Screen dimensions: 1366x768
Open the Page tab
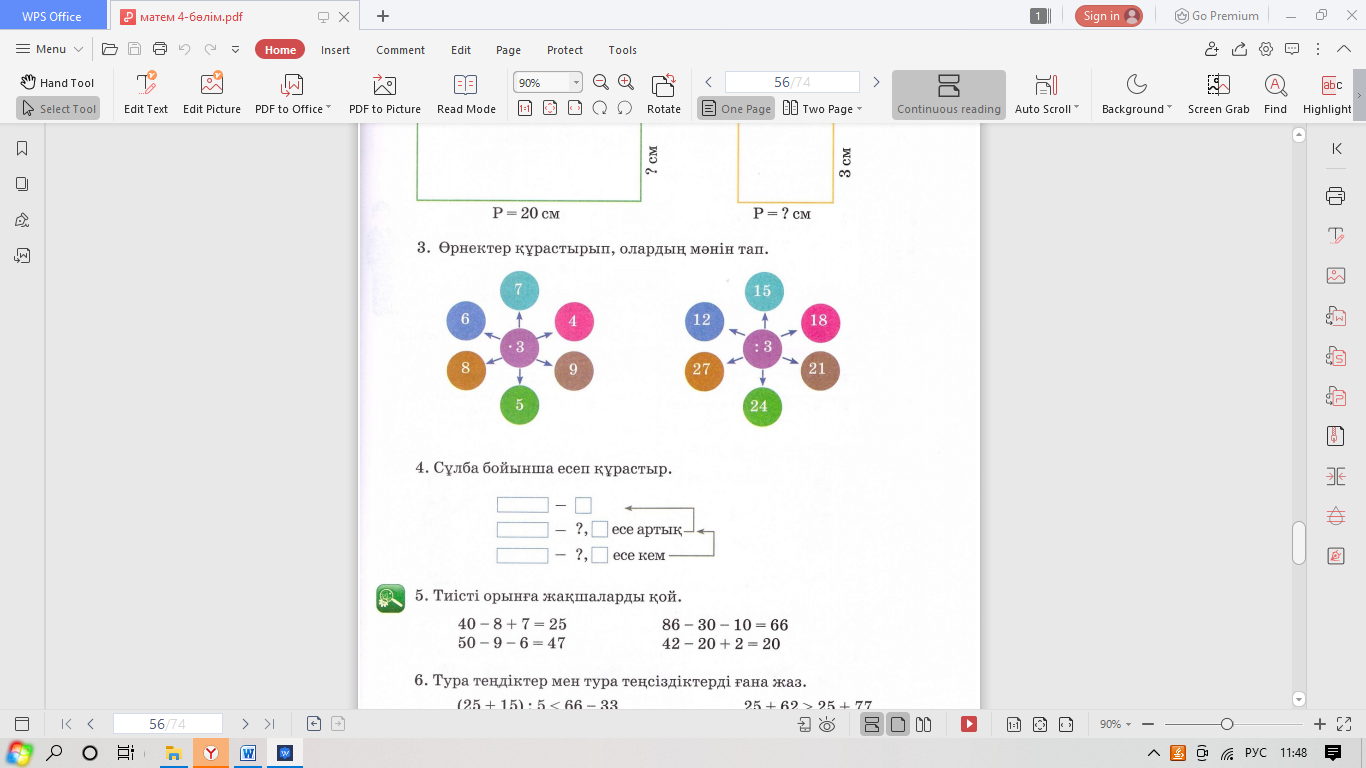(508, 50)
